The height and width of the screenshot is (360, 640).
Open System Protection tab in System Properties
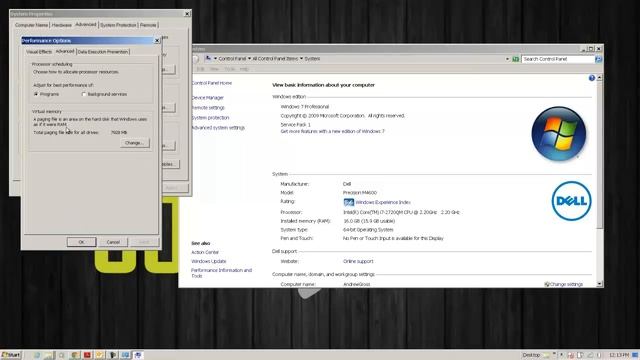click(118, 25)
